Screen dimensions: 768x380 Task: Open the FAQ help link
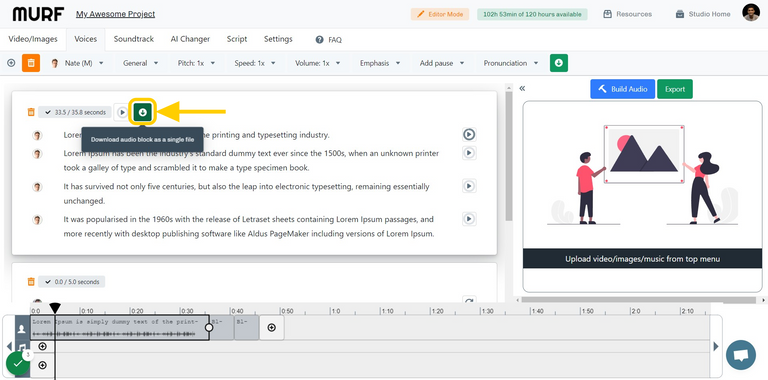point(329,40)
